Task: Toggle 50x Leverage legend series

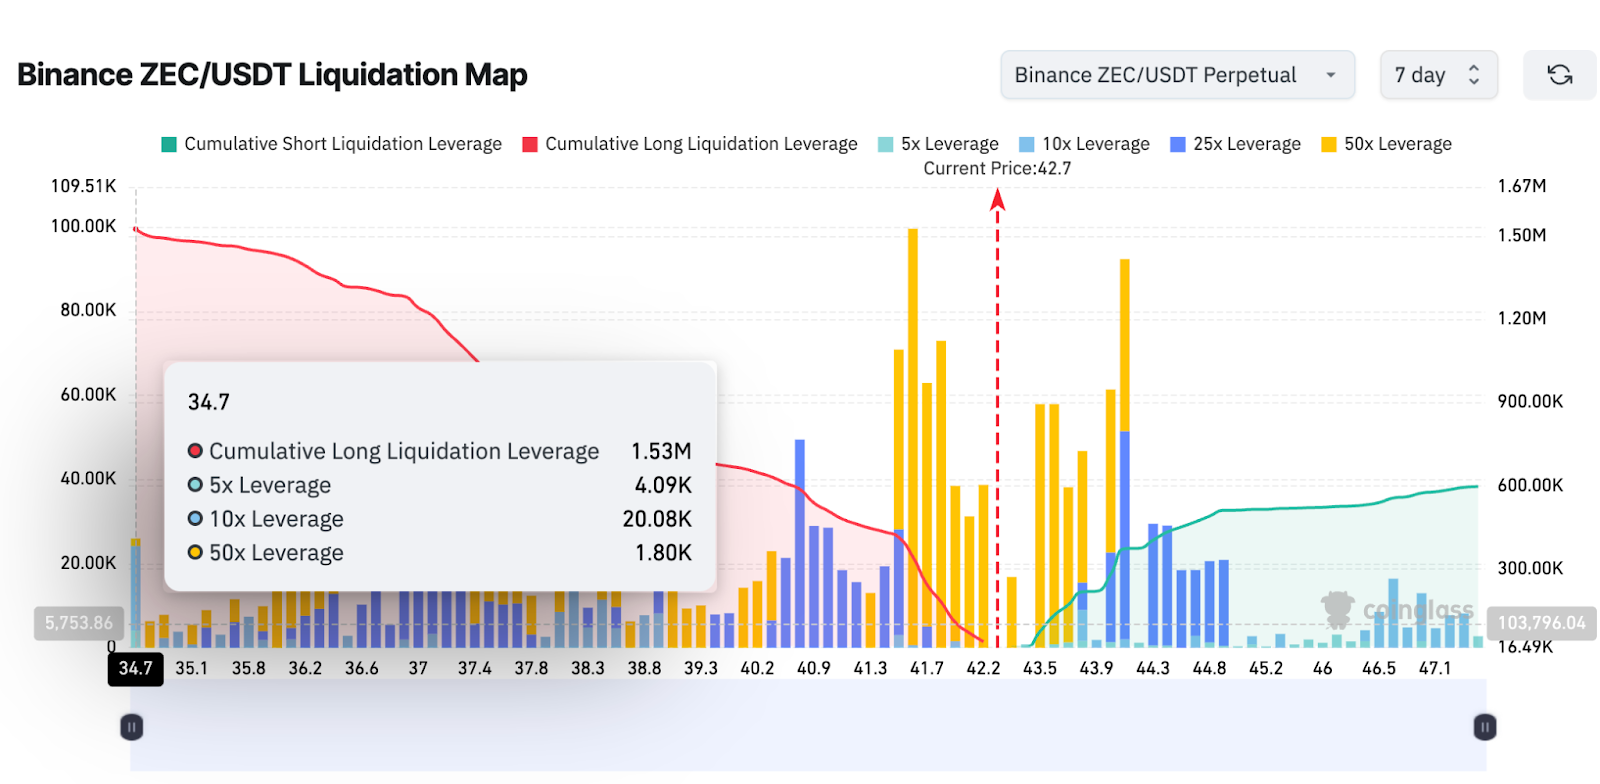Action: click(x=1386, y=144)
